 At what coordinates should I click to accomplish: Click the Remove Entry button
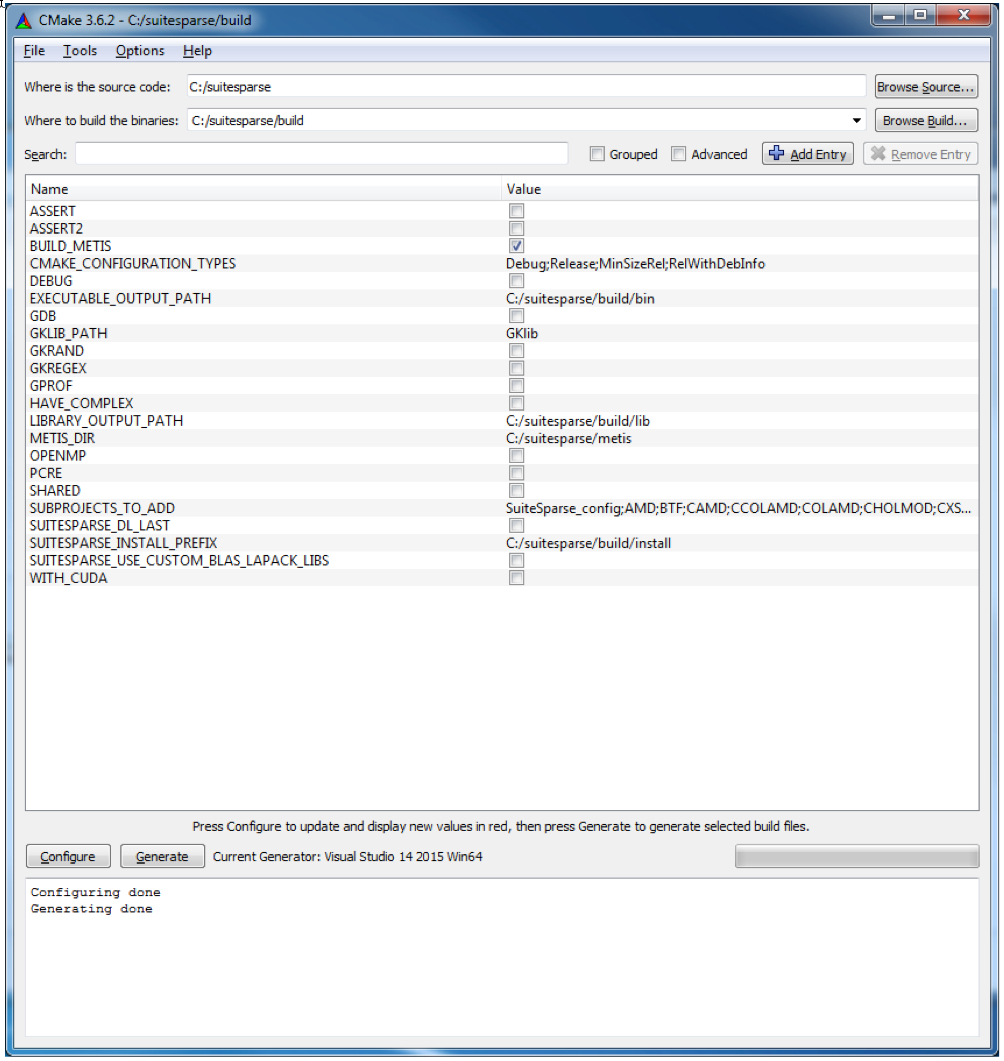tap(923, 154)
